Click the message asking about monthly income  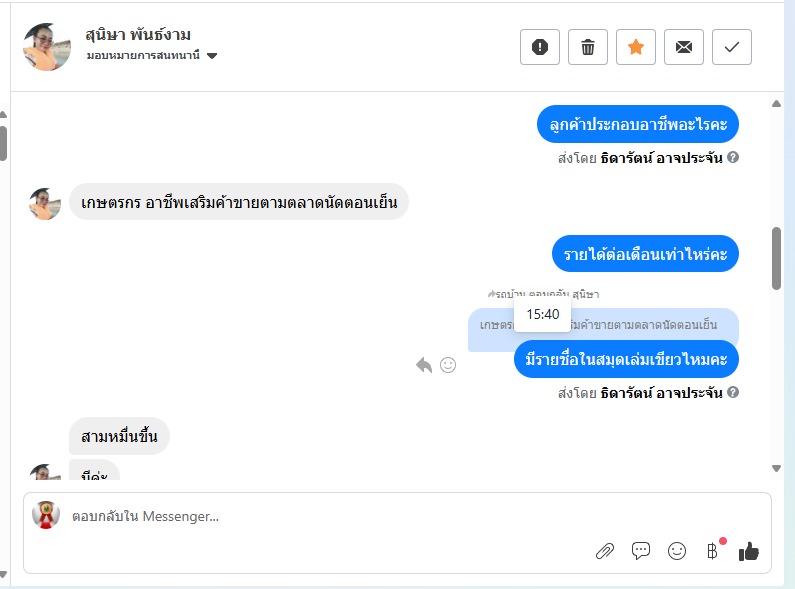[645, 254]
